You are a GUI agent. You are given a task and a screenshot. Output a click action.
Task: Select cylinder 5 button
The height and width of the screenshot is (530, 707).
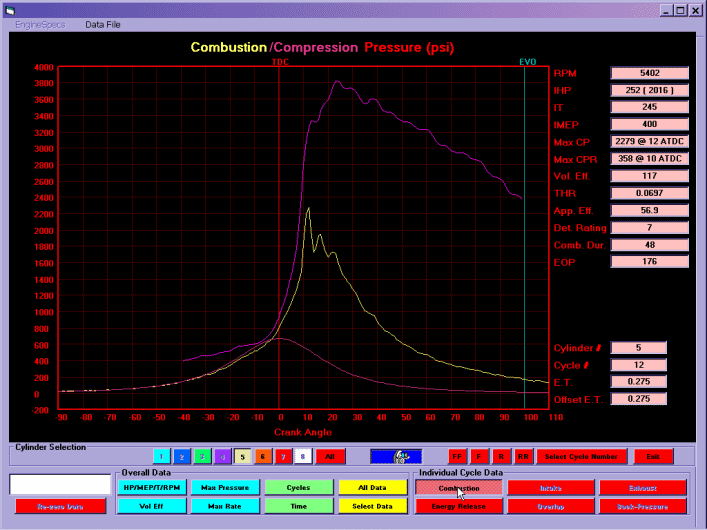tap(243, 456)
